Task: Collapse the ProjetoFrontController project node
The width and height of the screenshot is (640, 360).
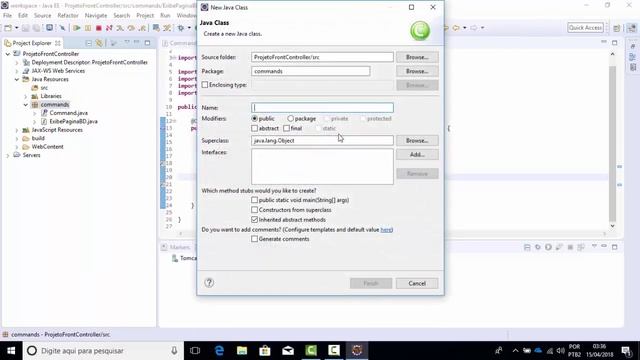Action: (8, 54)
